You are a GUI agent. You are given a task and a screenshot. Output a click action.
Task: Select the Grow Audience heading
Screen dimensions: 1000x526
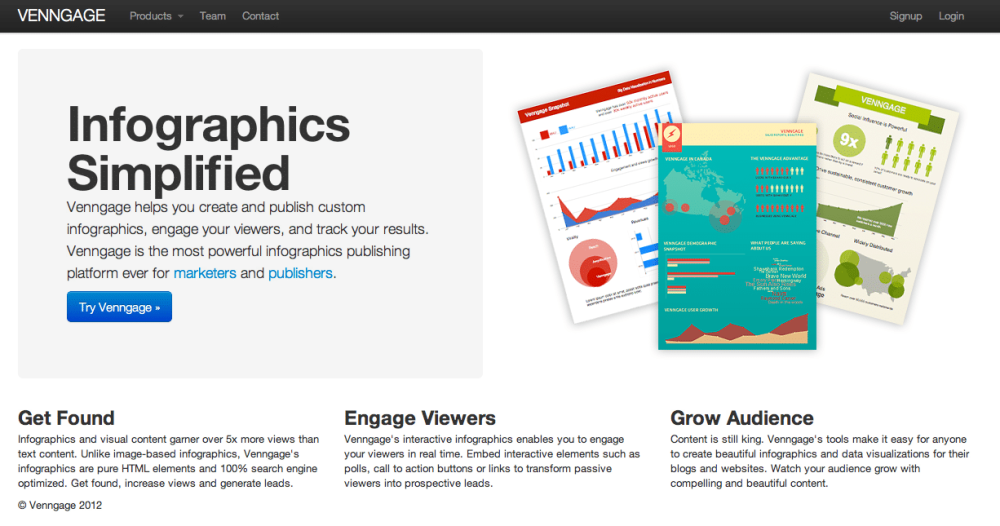pos(742,418)
